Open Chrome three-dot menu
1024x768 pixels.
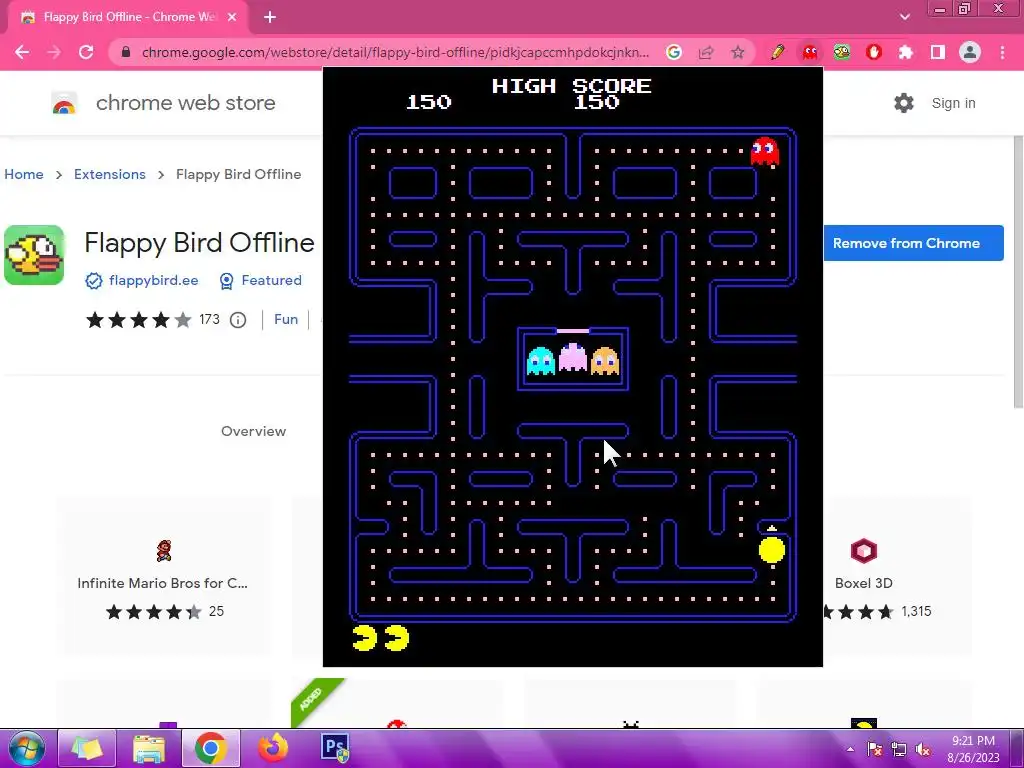pyautogui.click(x=1002, y=52)
